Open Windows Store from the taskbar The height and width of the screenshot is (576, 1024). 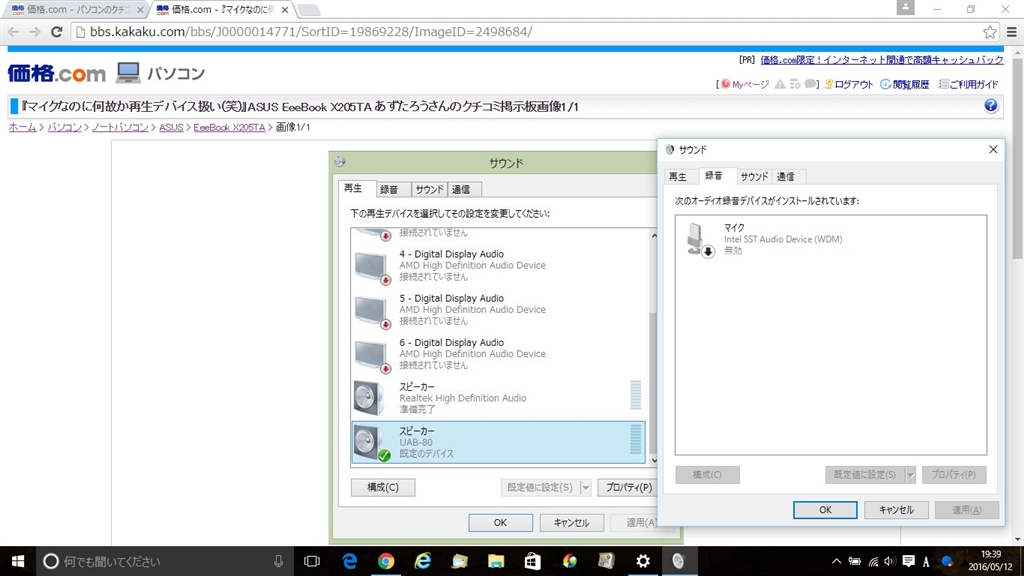(x=533, y=561)
